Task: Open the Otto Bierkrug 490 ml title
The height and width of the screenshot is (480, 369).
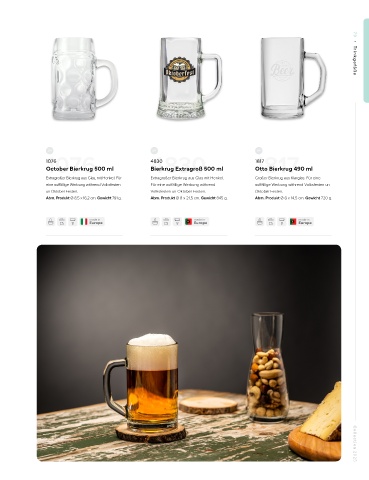Action: (284, 169)
